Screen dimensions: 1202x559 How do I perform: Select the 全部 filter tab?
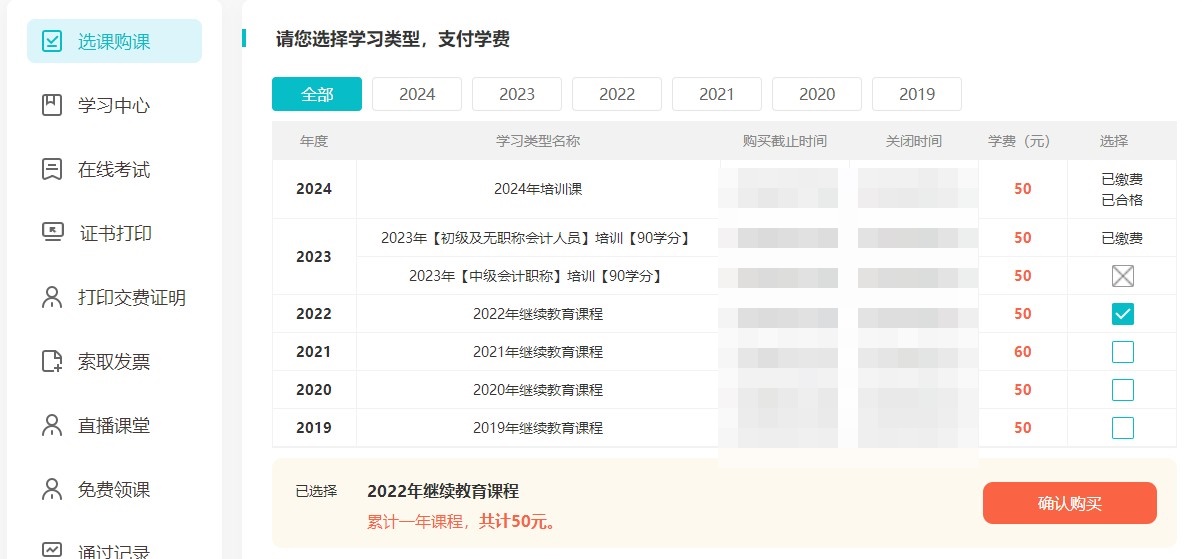(x=317, y=94)
